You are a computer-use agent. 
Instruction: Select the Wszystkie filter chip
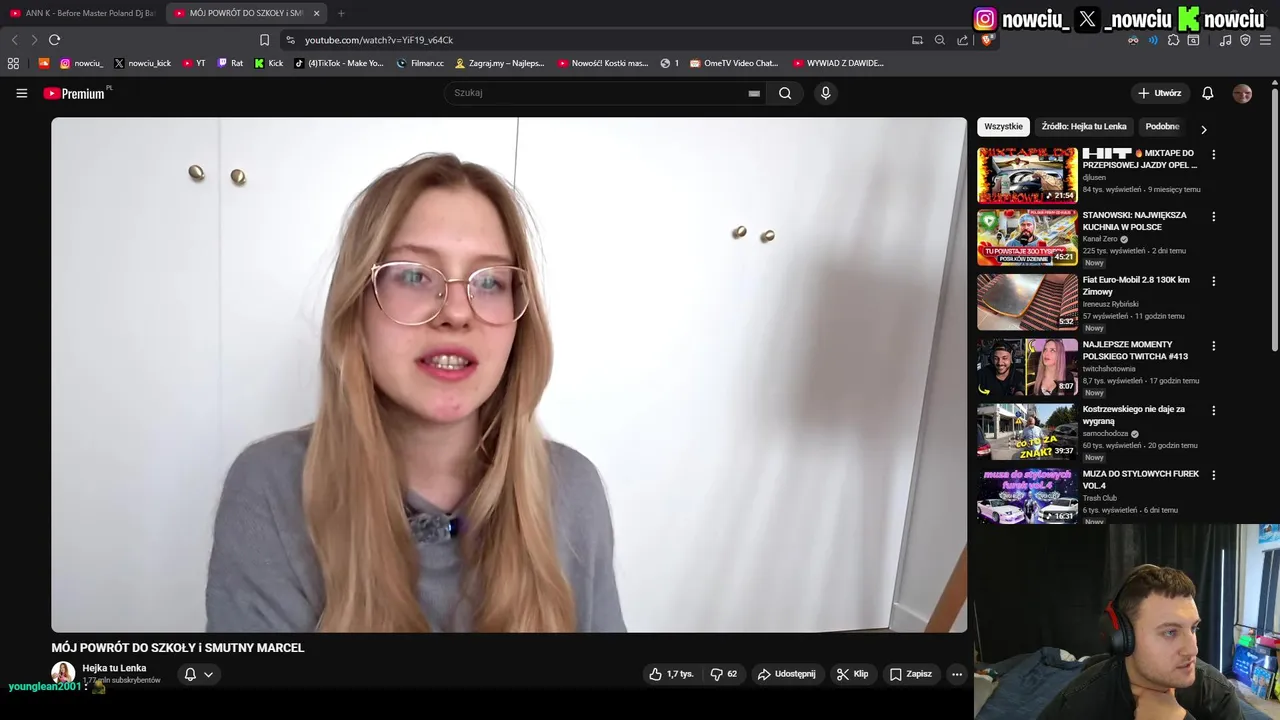coord(1003,127)
